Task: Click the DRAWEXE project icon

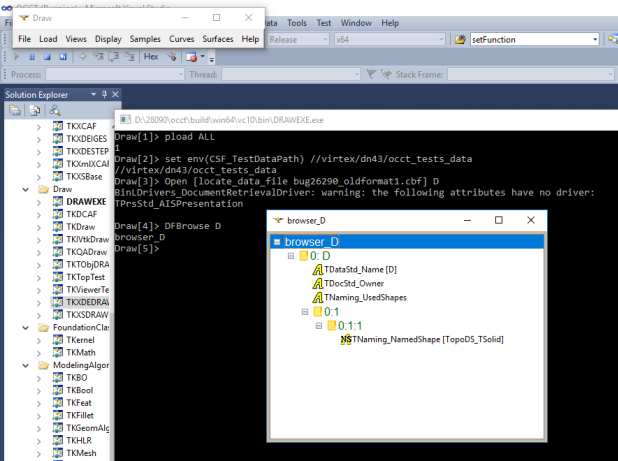Action: (59, 201)
